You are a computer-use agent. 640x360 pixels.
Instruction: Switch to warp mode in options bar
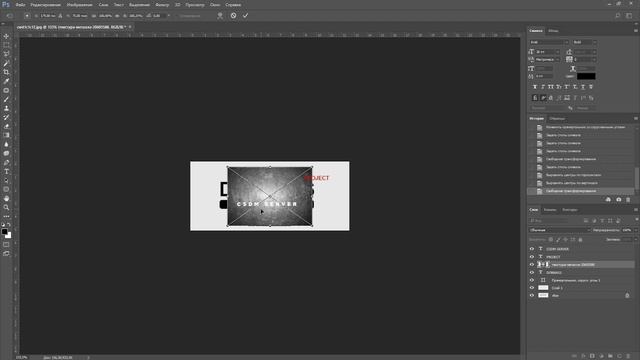[220, 16]
